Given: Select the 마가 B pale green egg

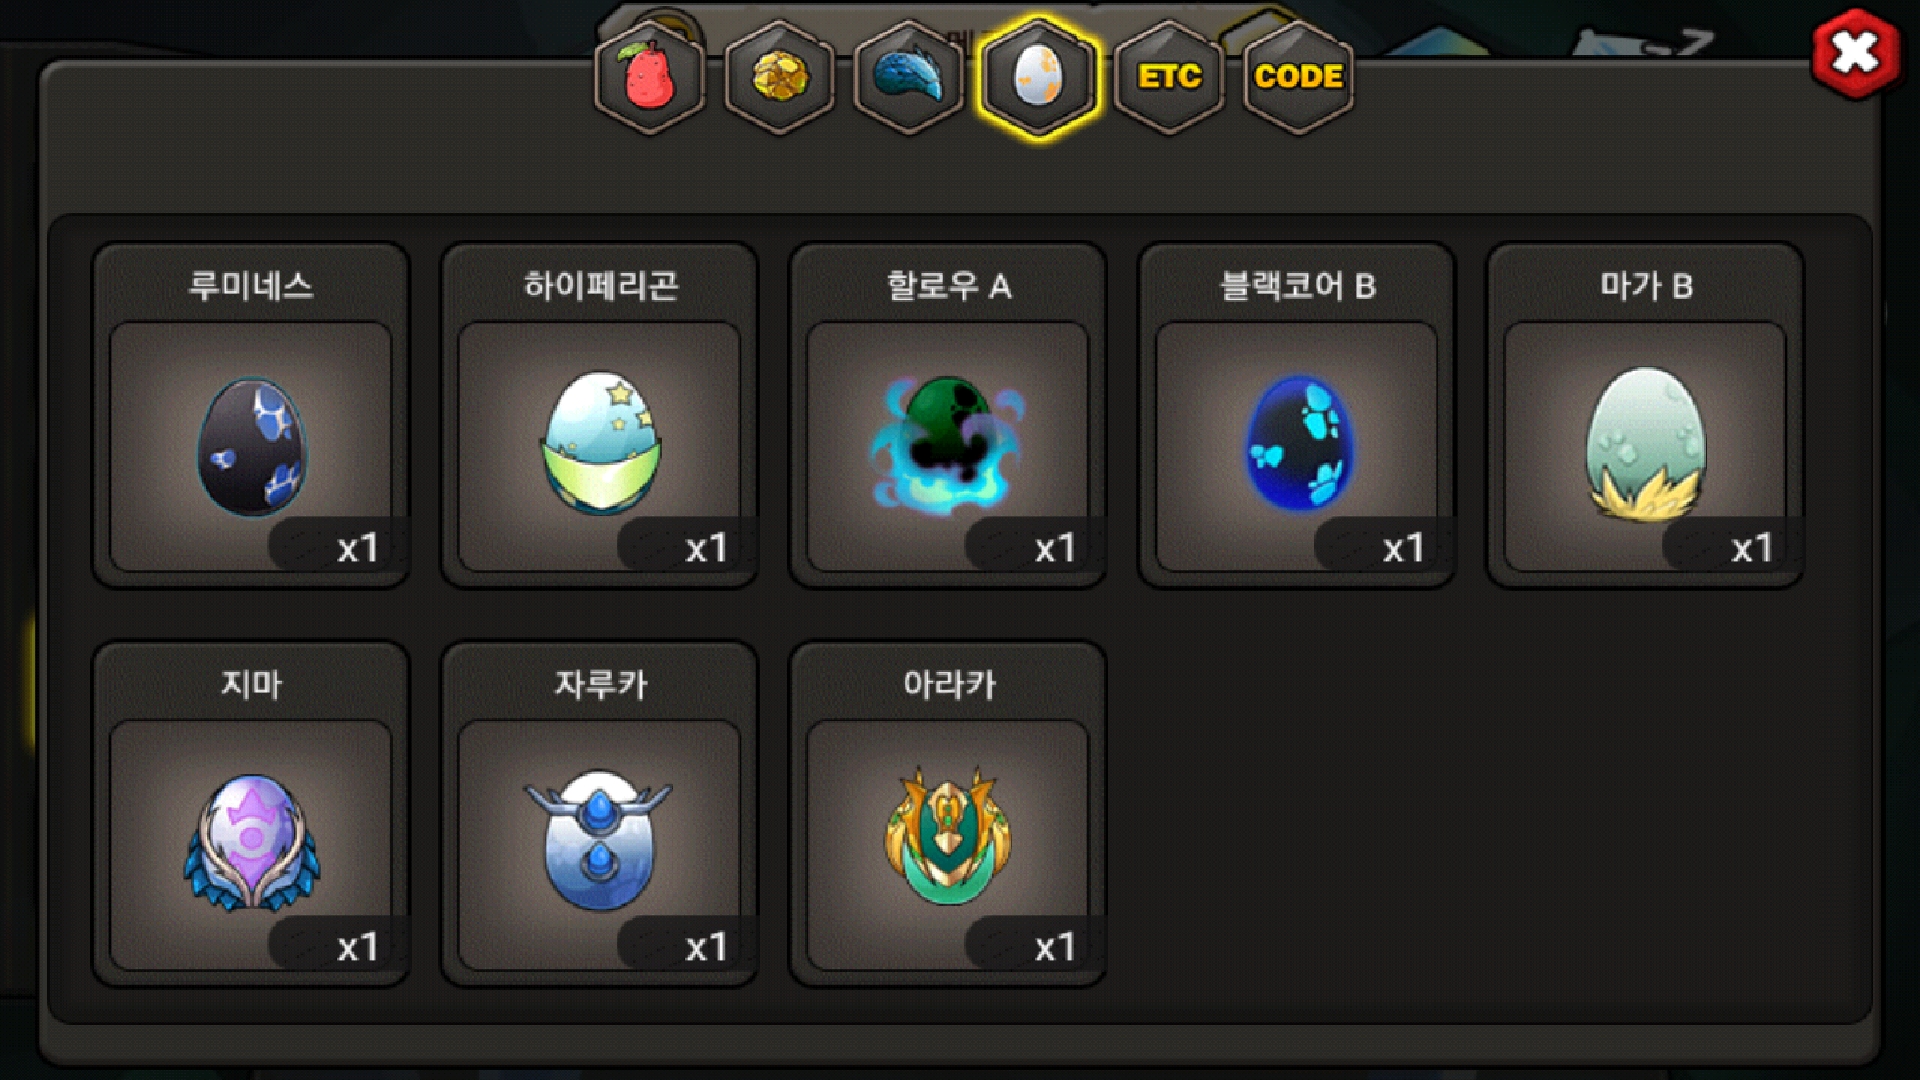Looking at the screenshot, I should pos(1644,443).
